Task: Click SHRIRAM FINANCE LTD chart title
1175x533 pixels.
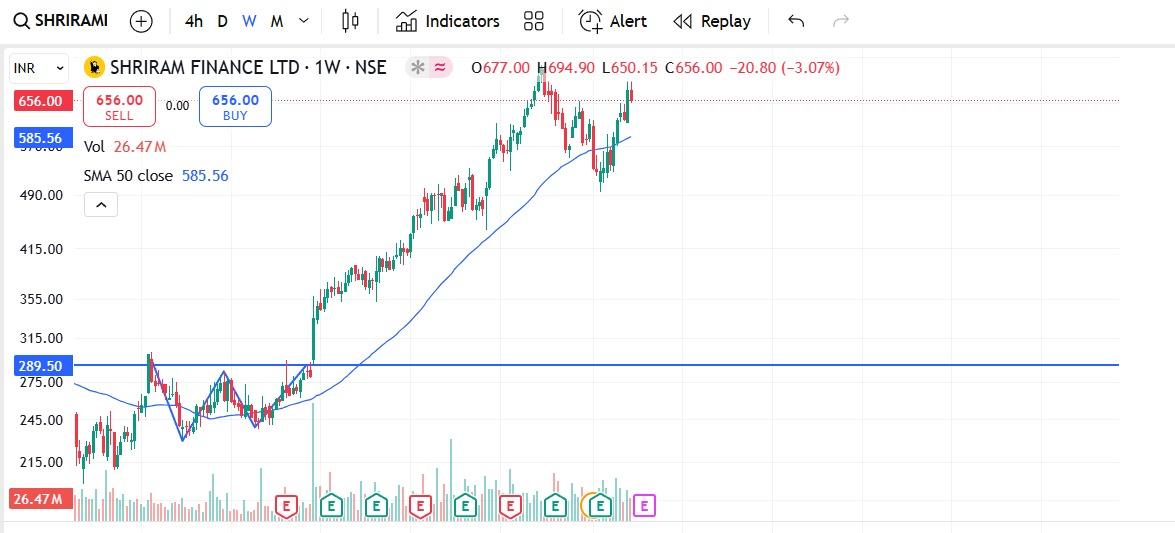Action: coord(248,67)
